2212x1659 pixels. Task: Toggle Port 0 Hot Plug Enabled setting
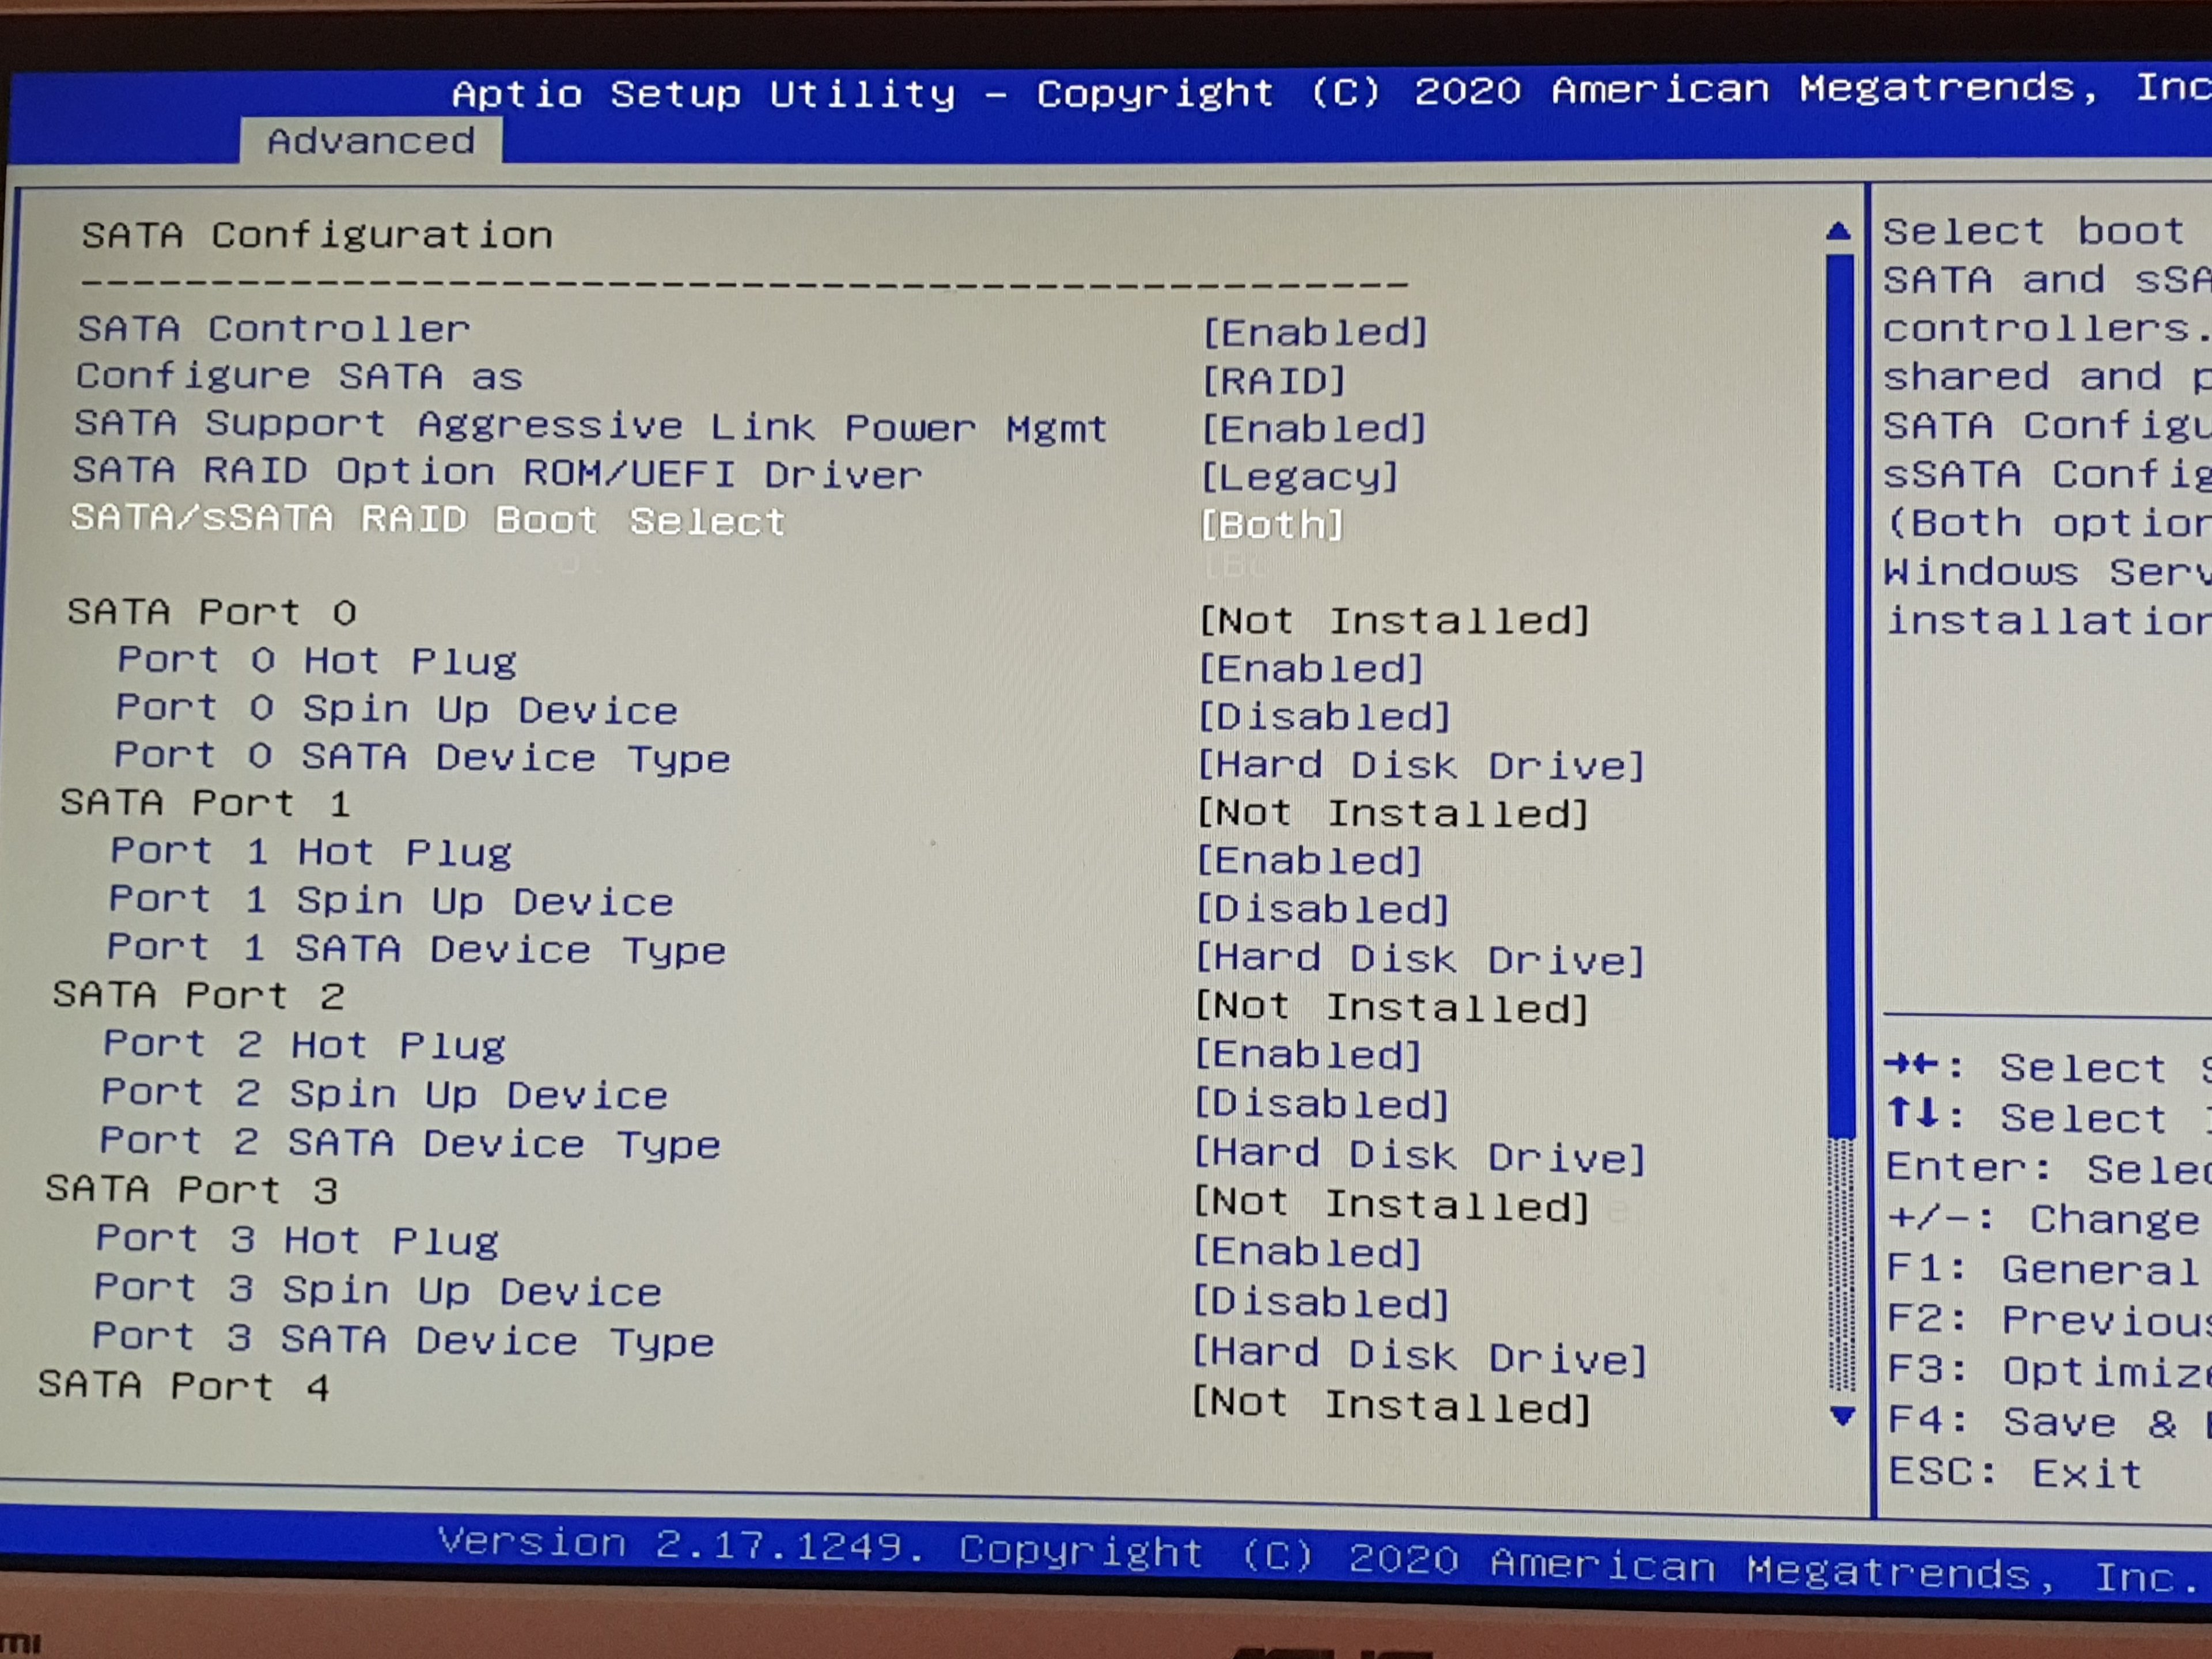[1311, 668]
